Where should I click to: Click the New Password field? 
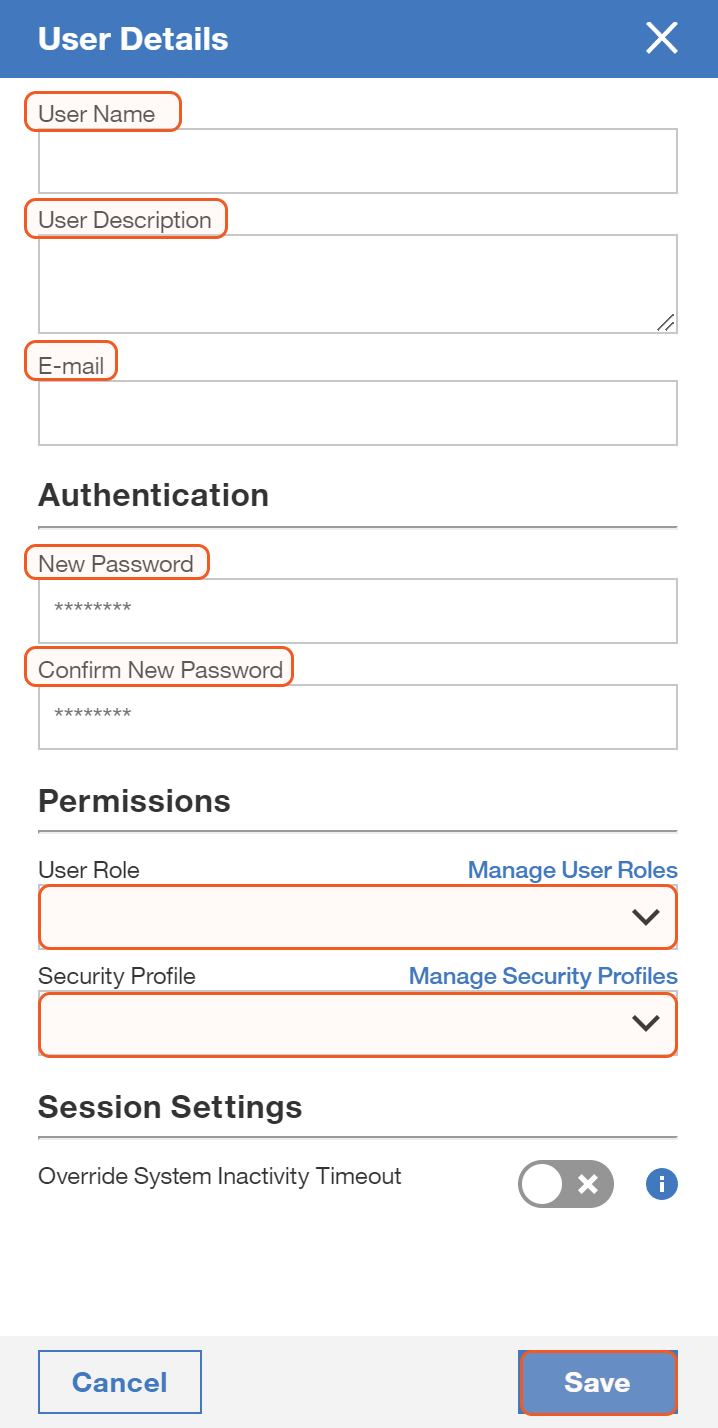tap(357, 610)
